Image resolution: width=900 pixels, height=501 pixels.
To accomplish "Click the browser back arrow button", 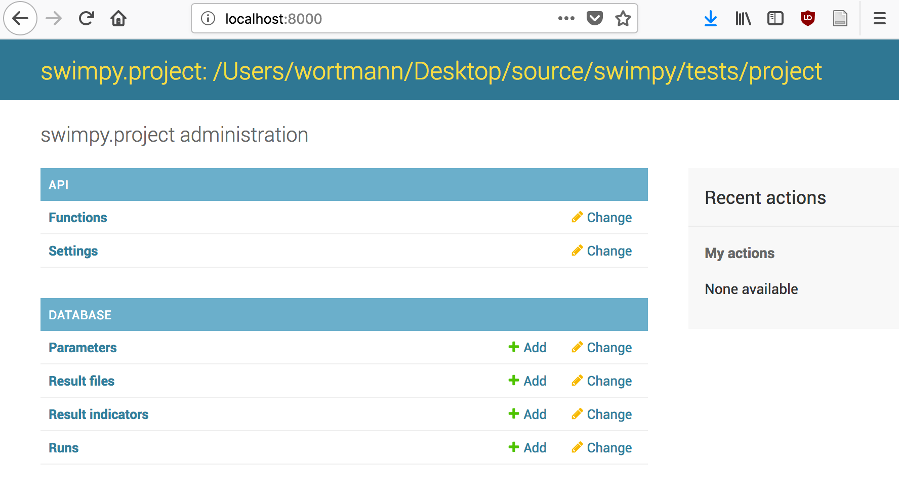I will pos(20,18).
